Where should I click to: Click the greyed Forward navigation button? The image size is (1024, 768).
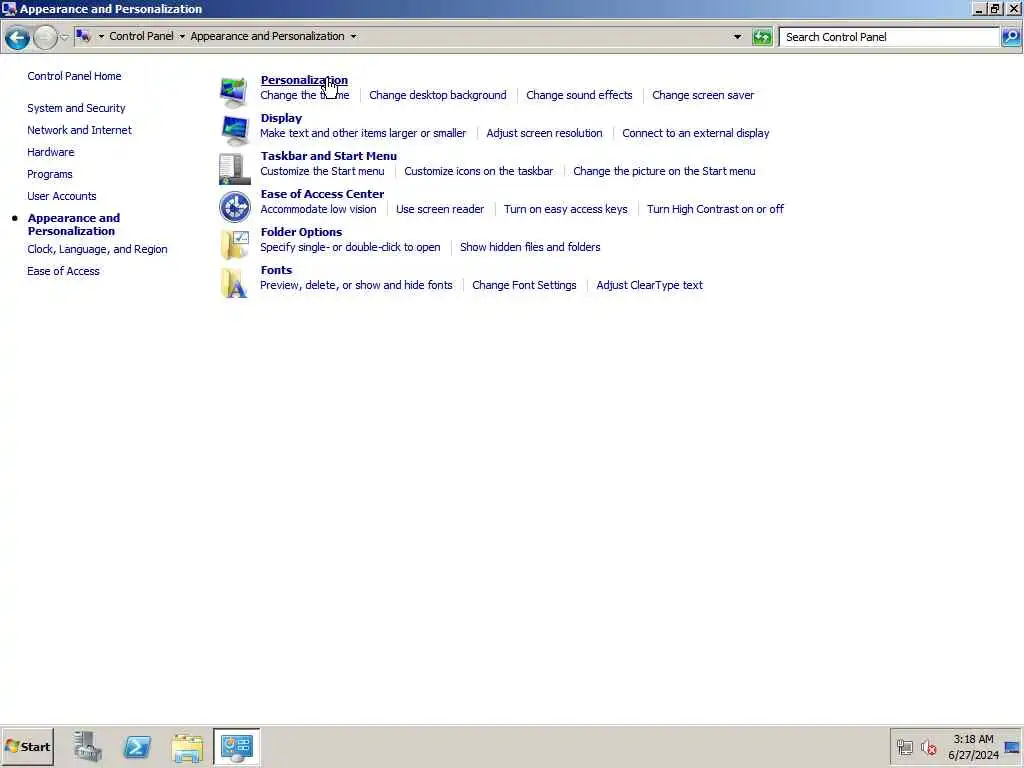tap(45, 38)
